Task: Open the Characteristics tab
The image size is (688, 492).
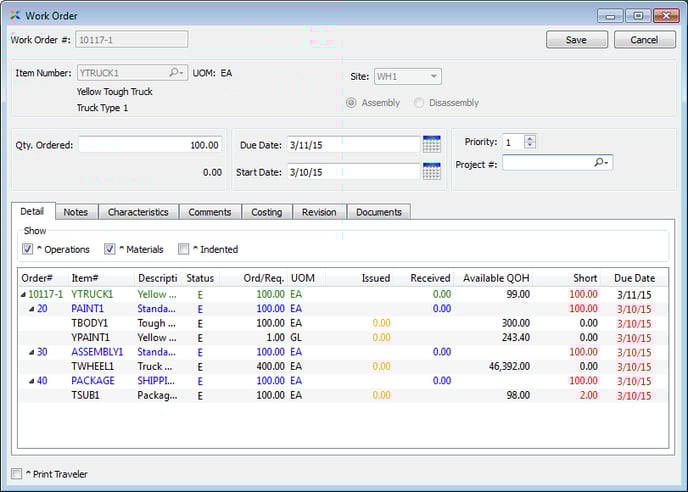Action: tap(138, 212)
